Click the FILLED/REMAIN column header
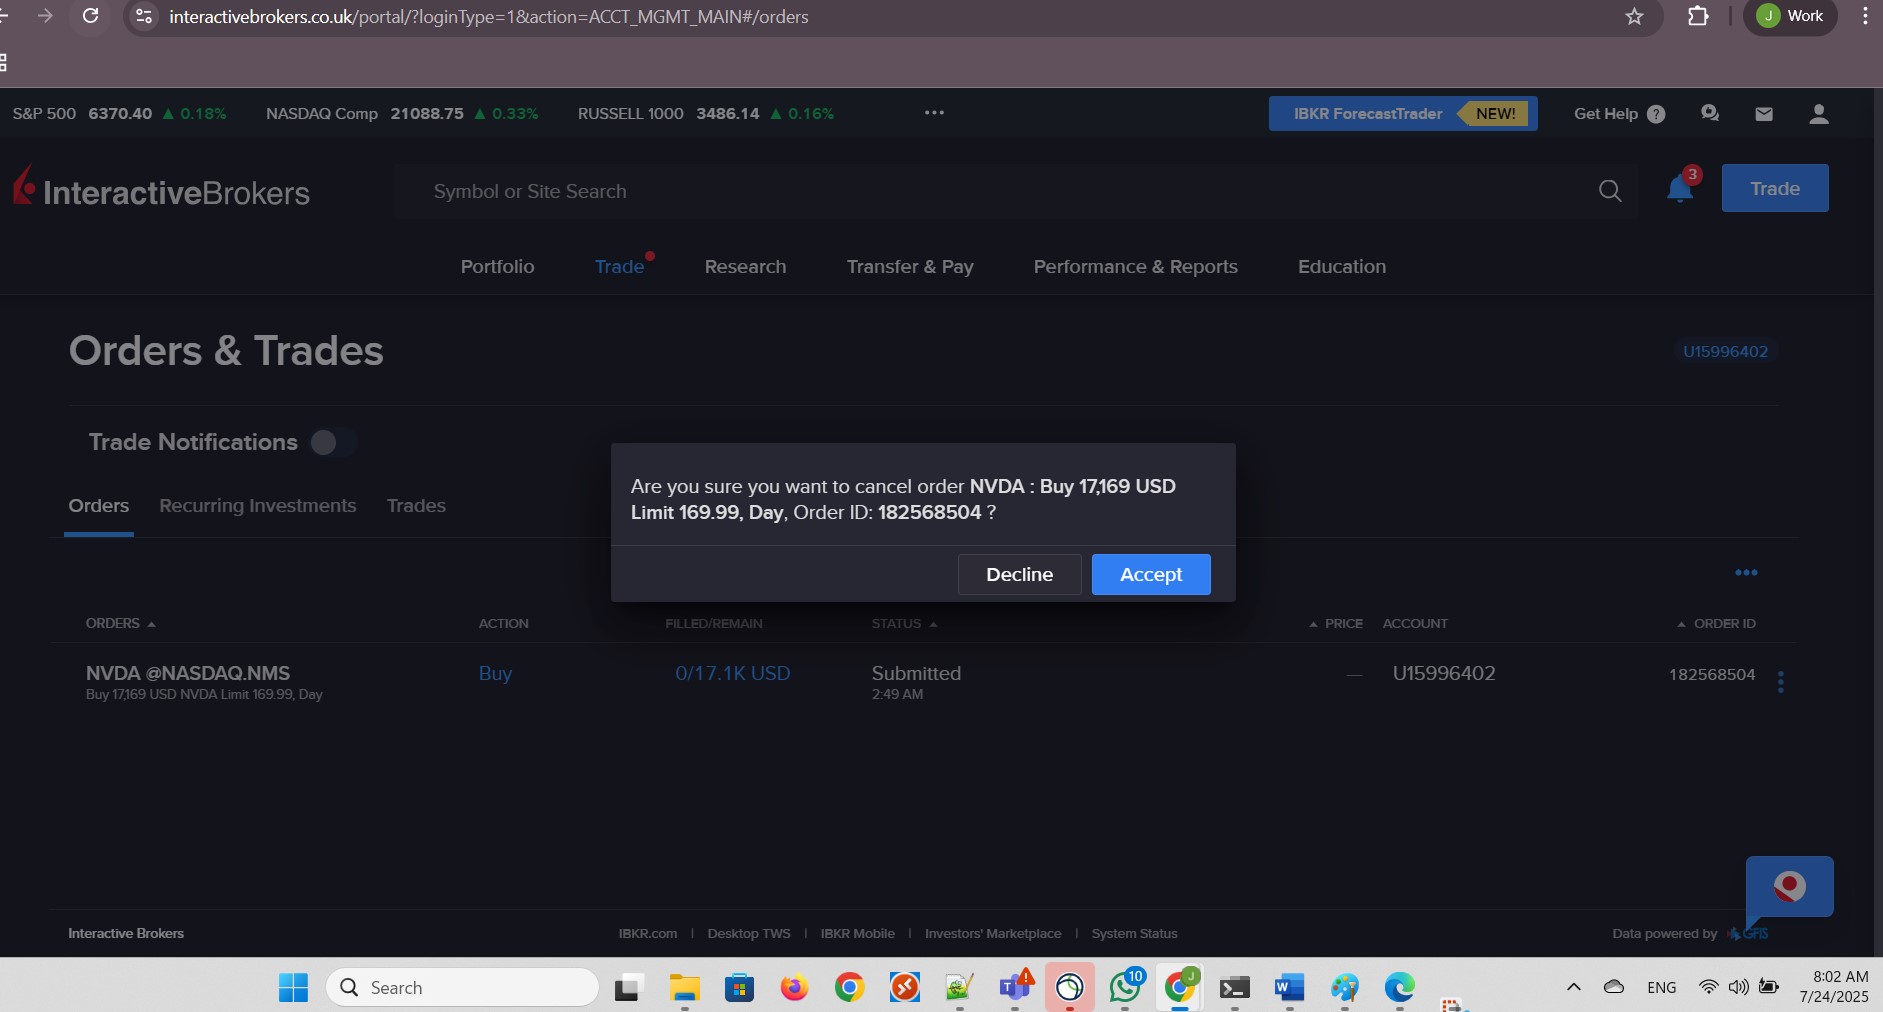This screenshot has height=1012, width=1883. pyautogui.click(x=714, y=623)
